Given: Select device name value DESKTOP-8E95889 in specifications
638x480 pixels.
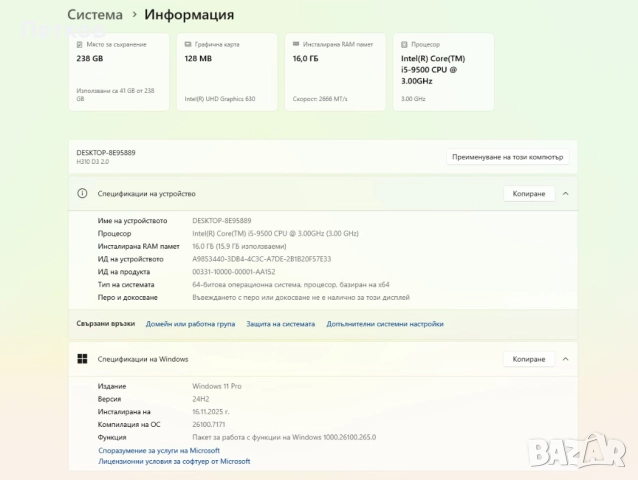Looking at the screenshot, I should (222, 220).
